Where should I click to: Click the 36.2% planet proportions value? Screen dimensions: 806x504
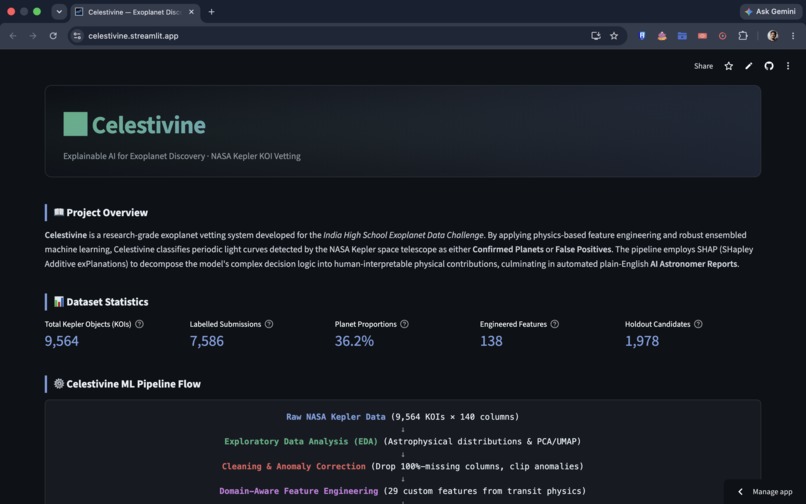[354, 341]
